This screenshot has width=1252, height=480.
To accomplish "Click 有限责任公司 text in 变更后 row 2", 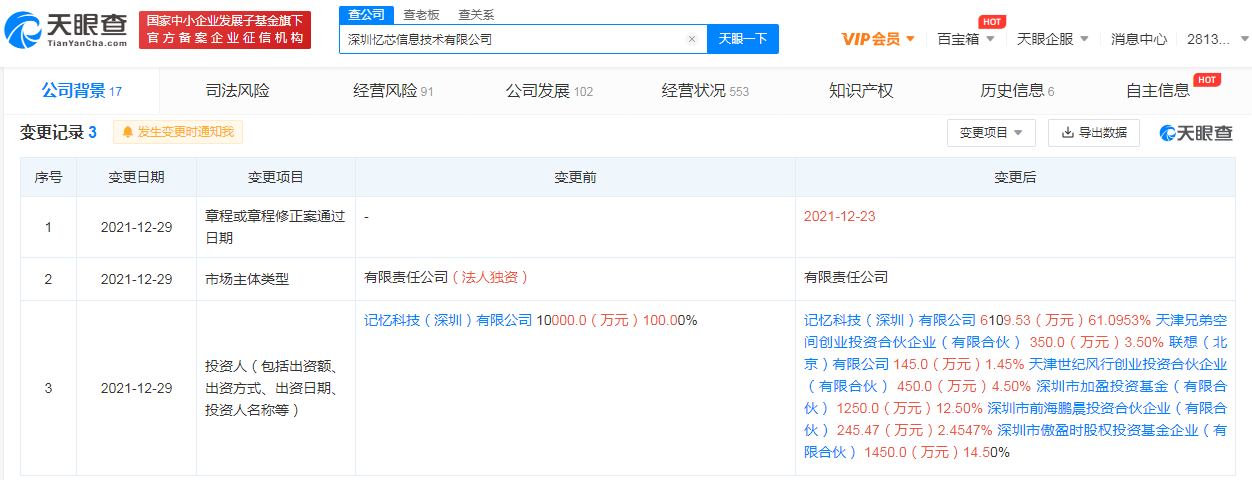I will pos(846,277).
